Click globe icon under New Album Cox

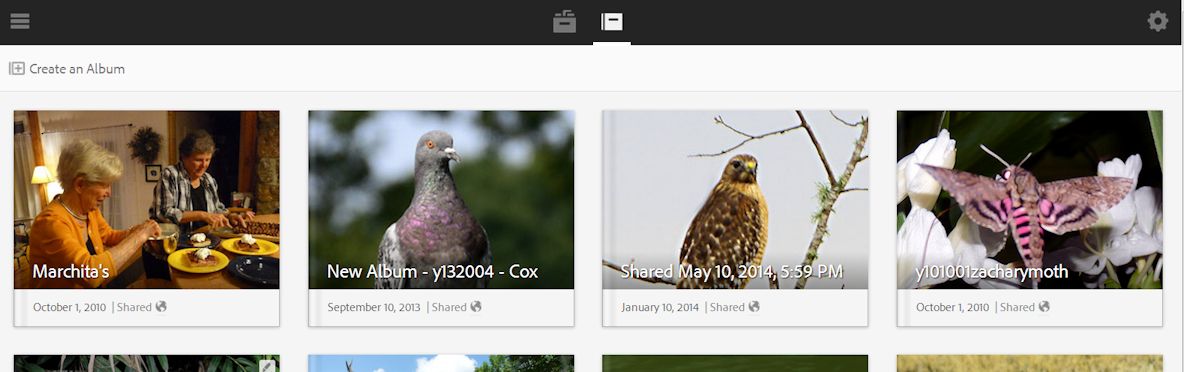point(476,307)
